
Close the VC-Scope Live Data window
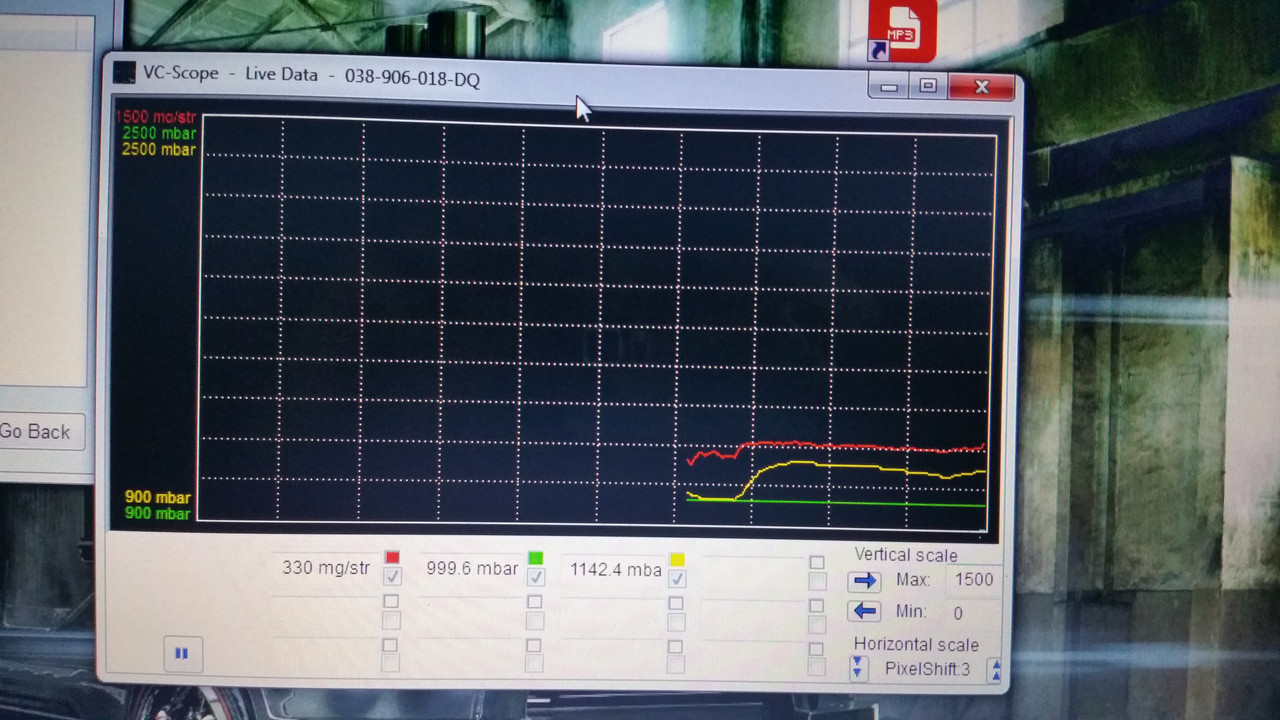981,88
